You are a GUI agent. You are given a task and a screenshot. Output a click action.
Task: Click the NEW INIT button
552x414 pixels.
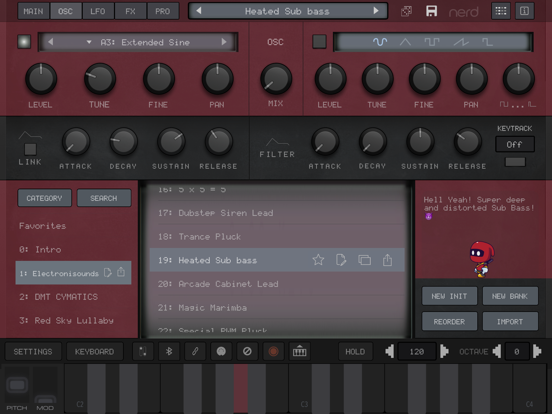pyautogui.click(x=449, y=296)
